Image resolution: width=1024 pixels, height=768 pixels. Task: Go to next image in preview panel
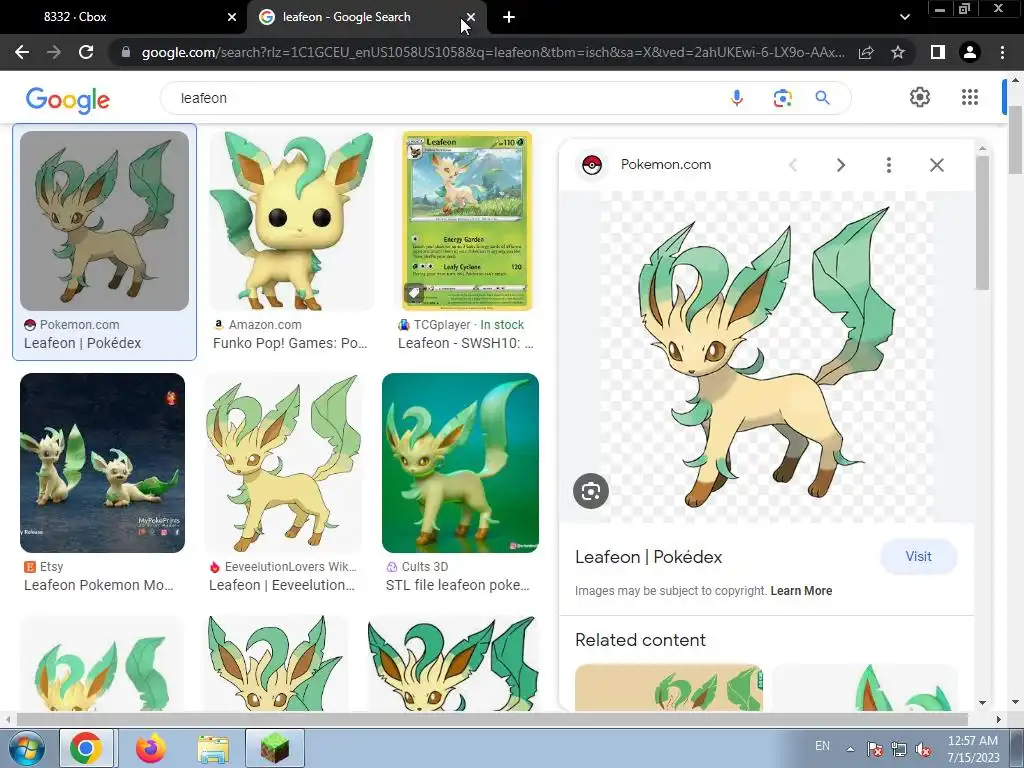point(840,165)
